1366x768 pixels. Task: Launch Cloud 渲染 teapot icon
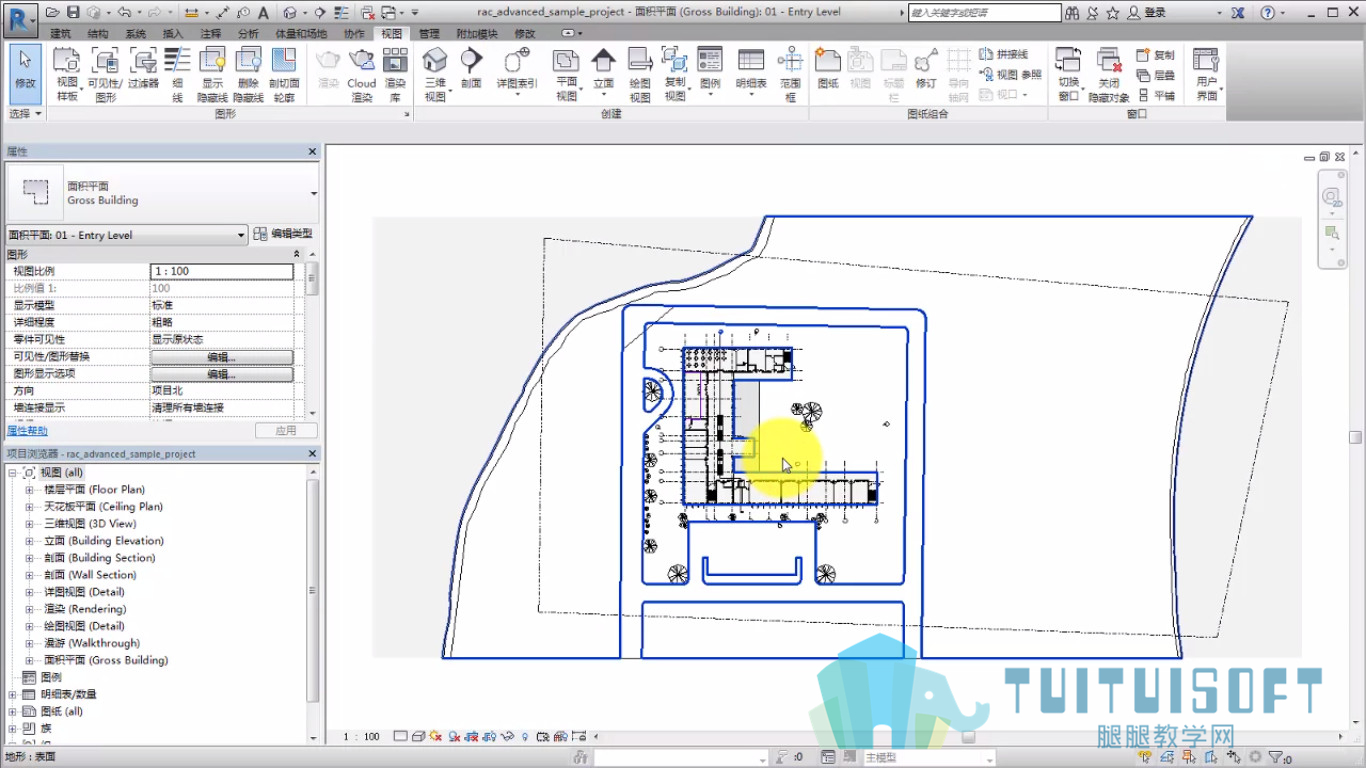(x=361, y=74)
